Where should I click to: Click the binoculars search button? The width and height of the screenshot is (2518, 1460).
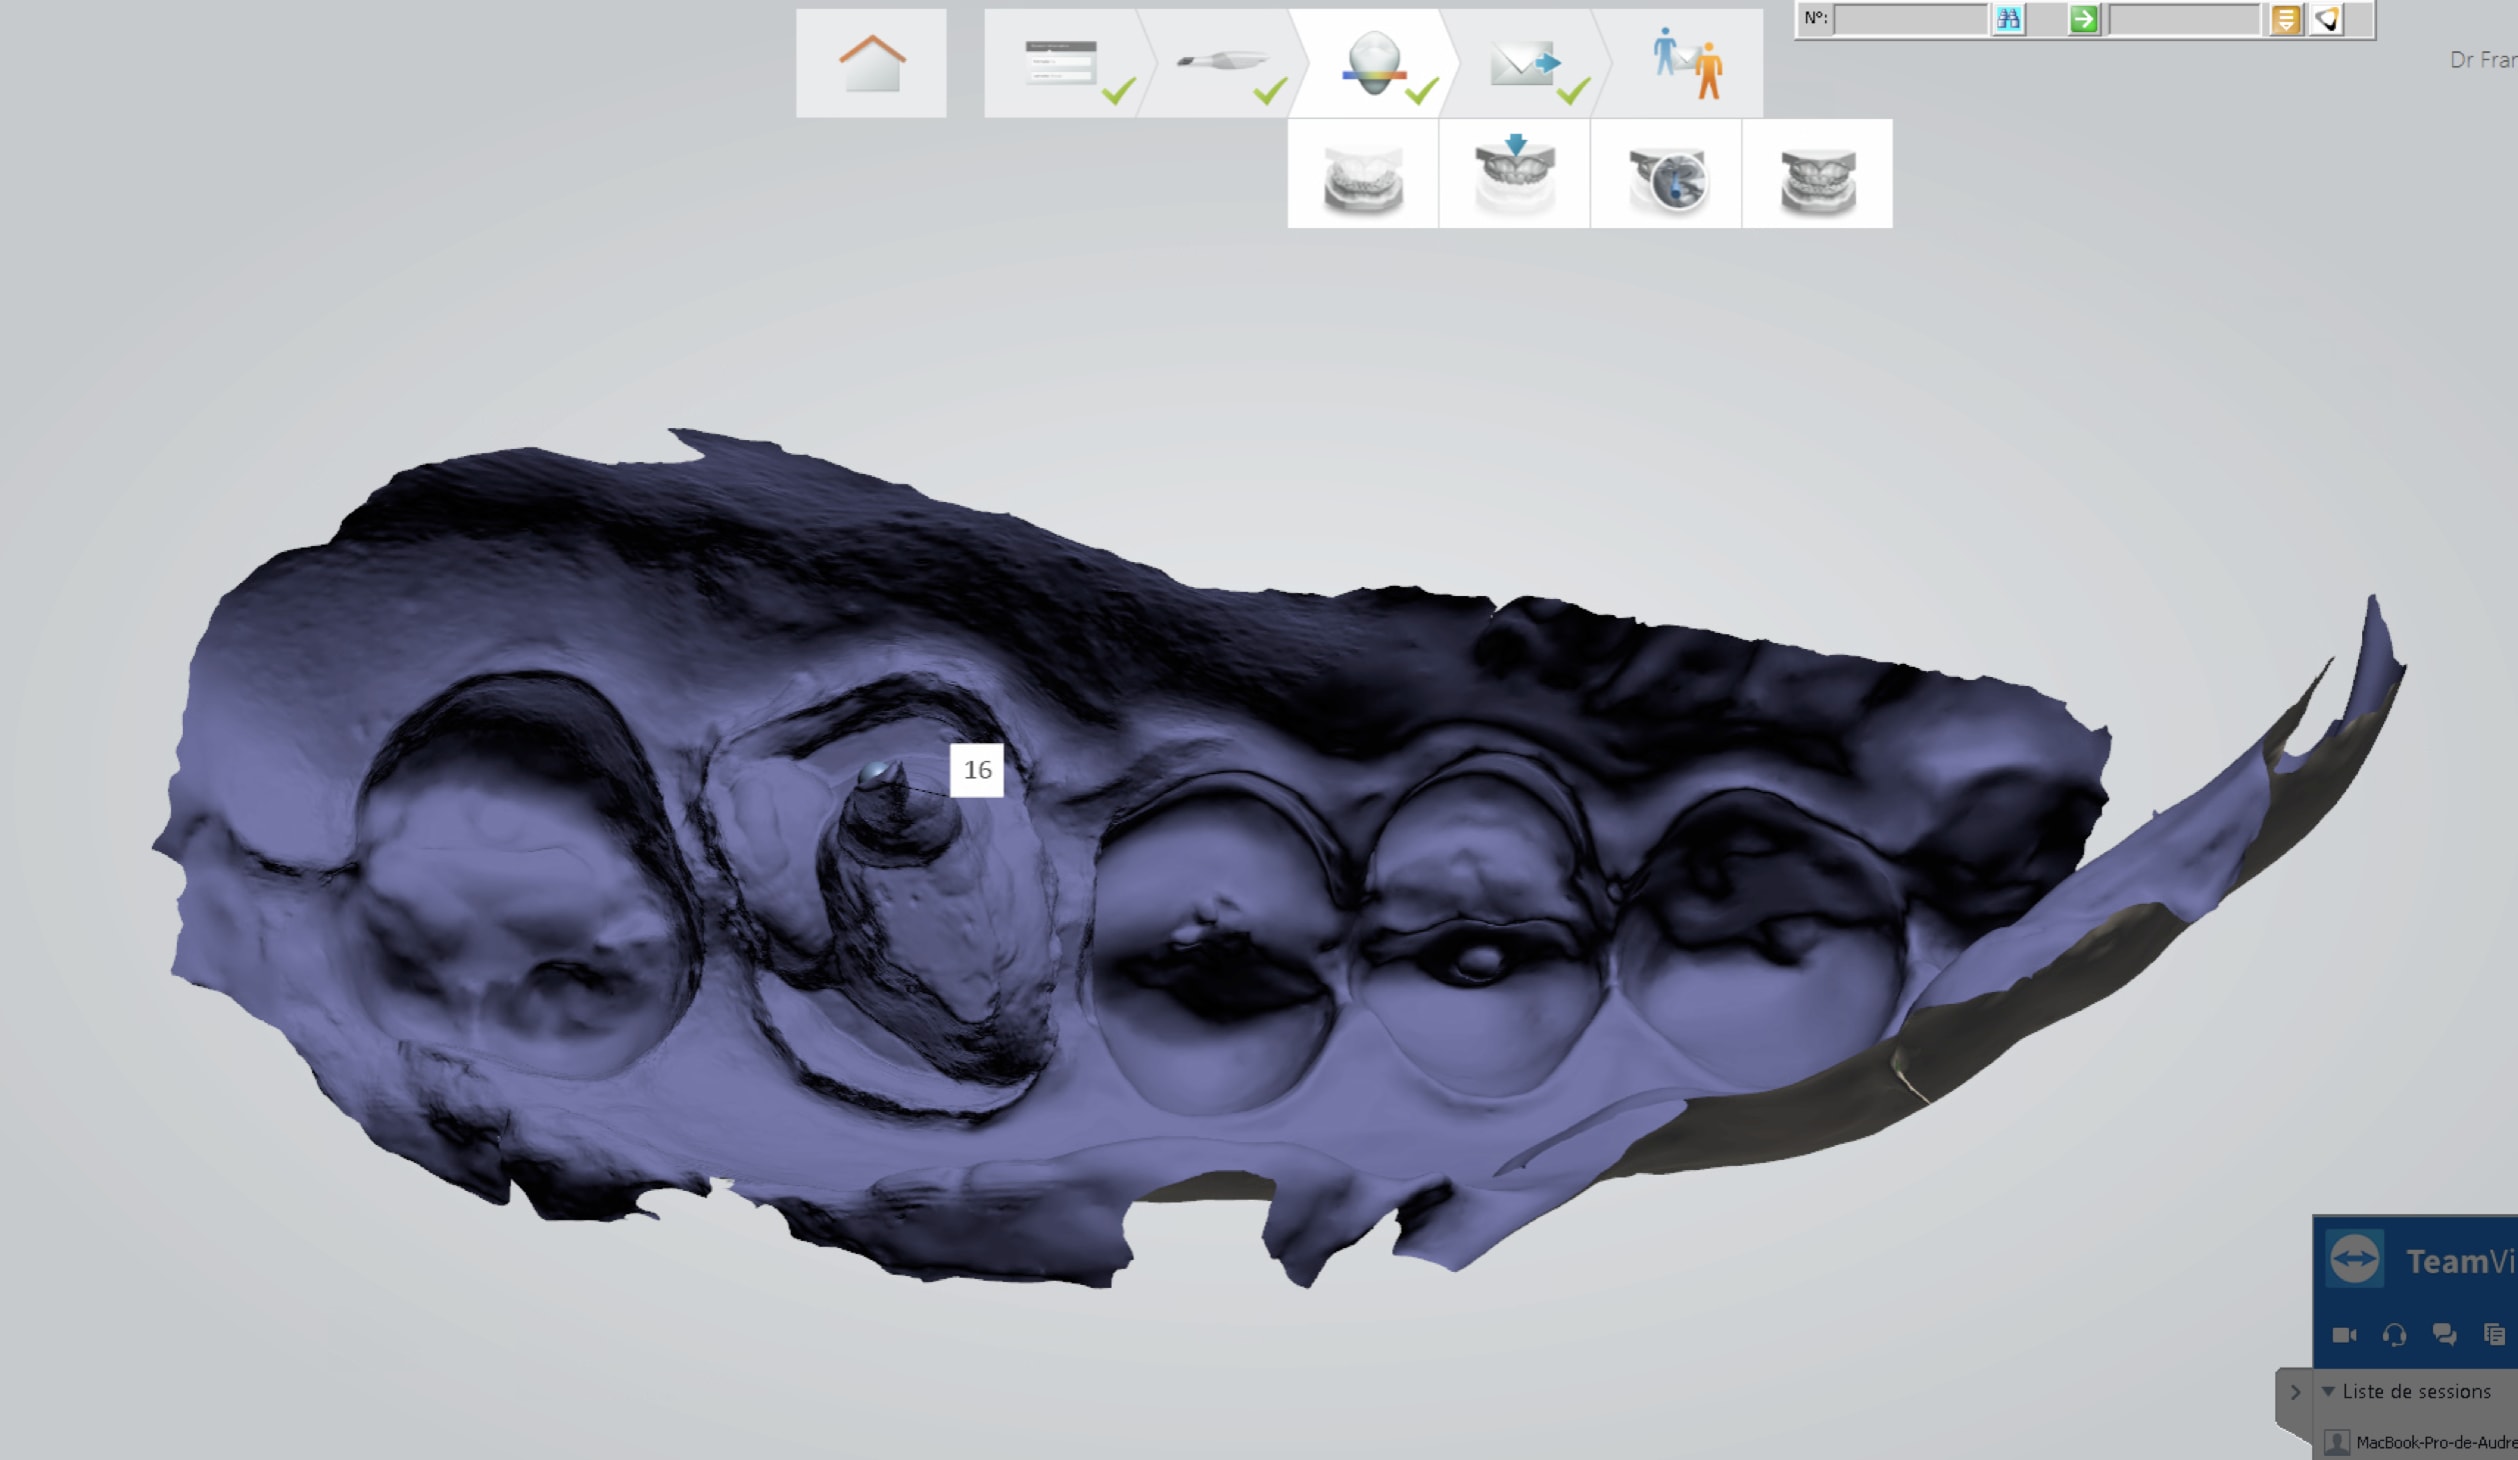click(2008, 19)
